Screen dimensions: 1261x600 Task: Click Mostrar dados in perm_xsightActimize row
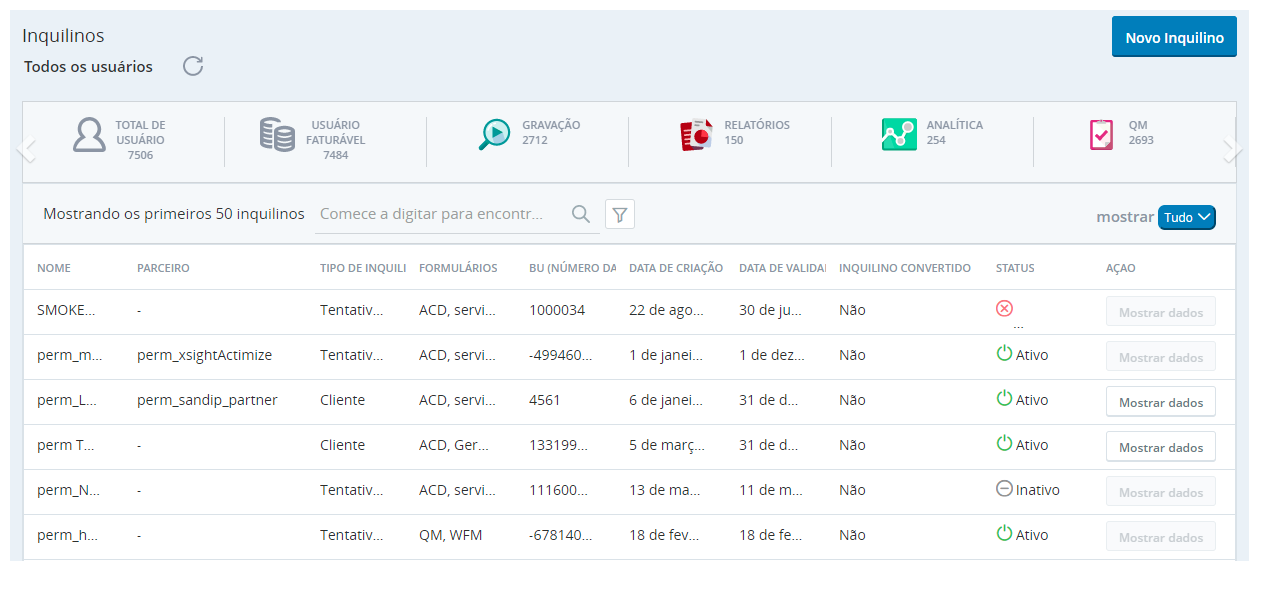(1161, 357)
